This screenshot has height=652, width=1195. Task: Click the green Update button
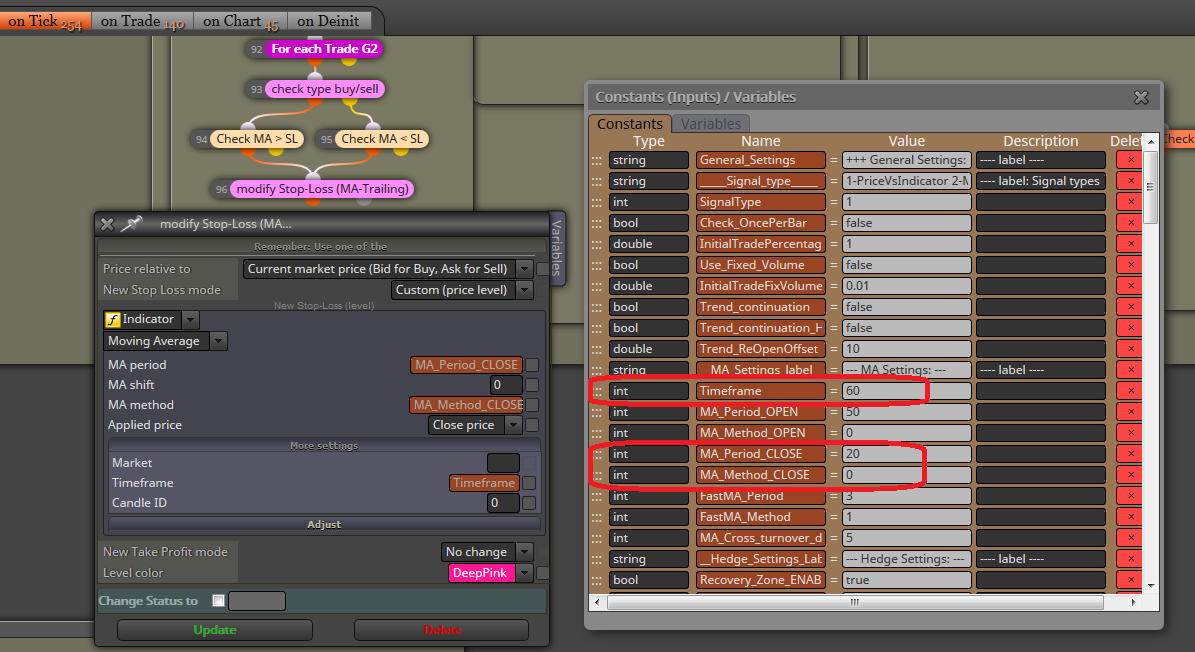point(215,630)
